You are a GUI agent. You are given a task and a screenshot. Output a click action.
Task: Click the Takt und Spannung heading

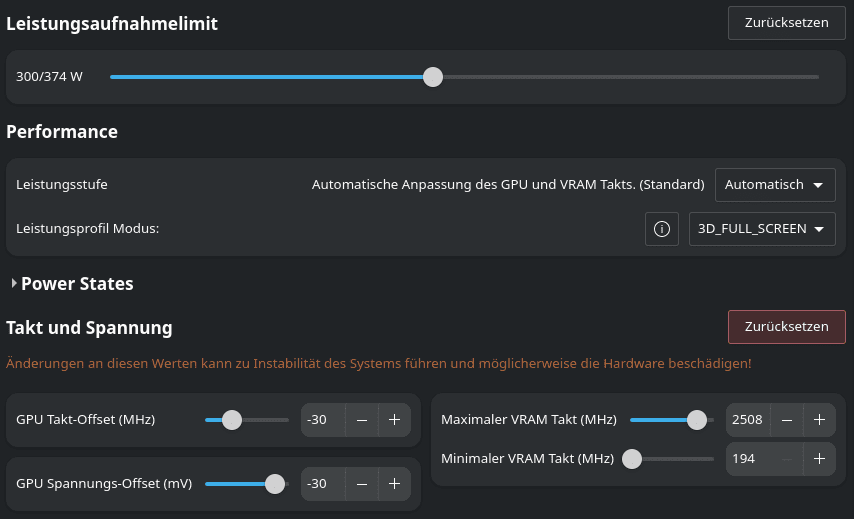point(89,328)
